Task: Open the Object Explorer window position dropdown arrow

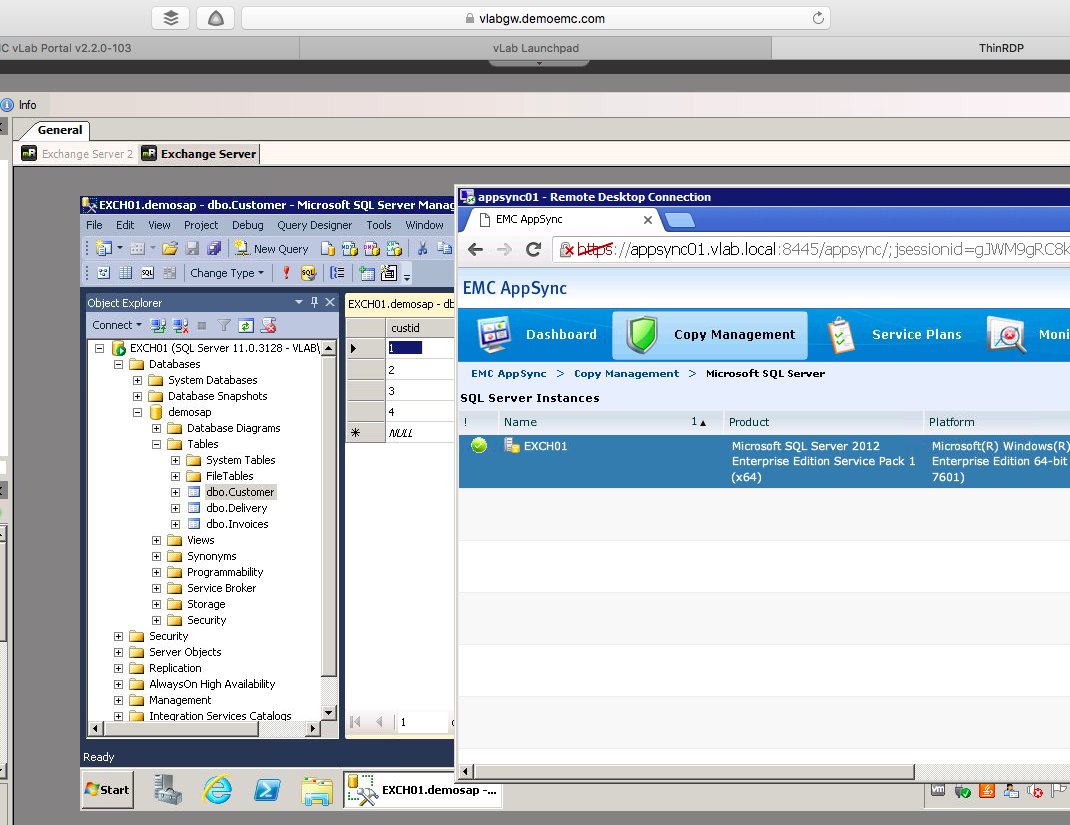Action: [299, 302]
